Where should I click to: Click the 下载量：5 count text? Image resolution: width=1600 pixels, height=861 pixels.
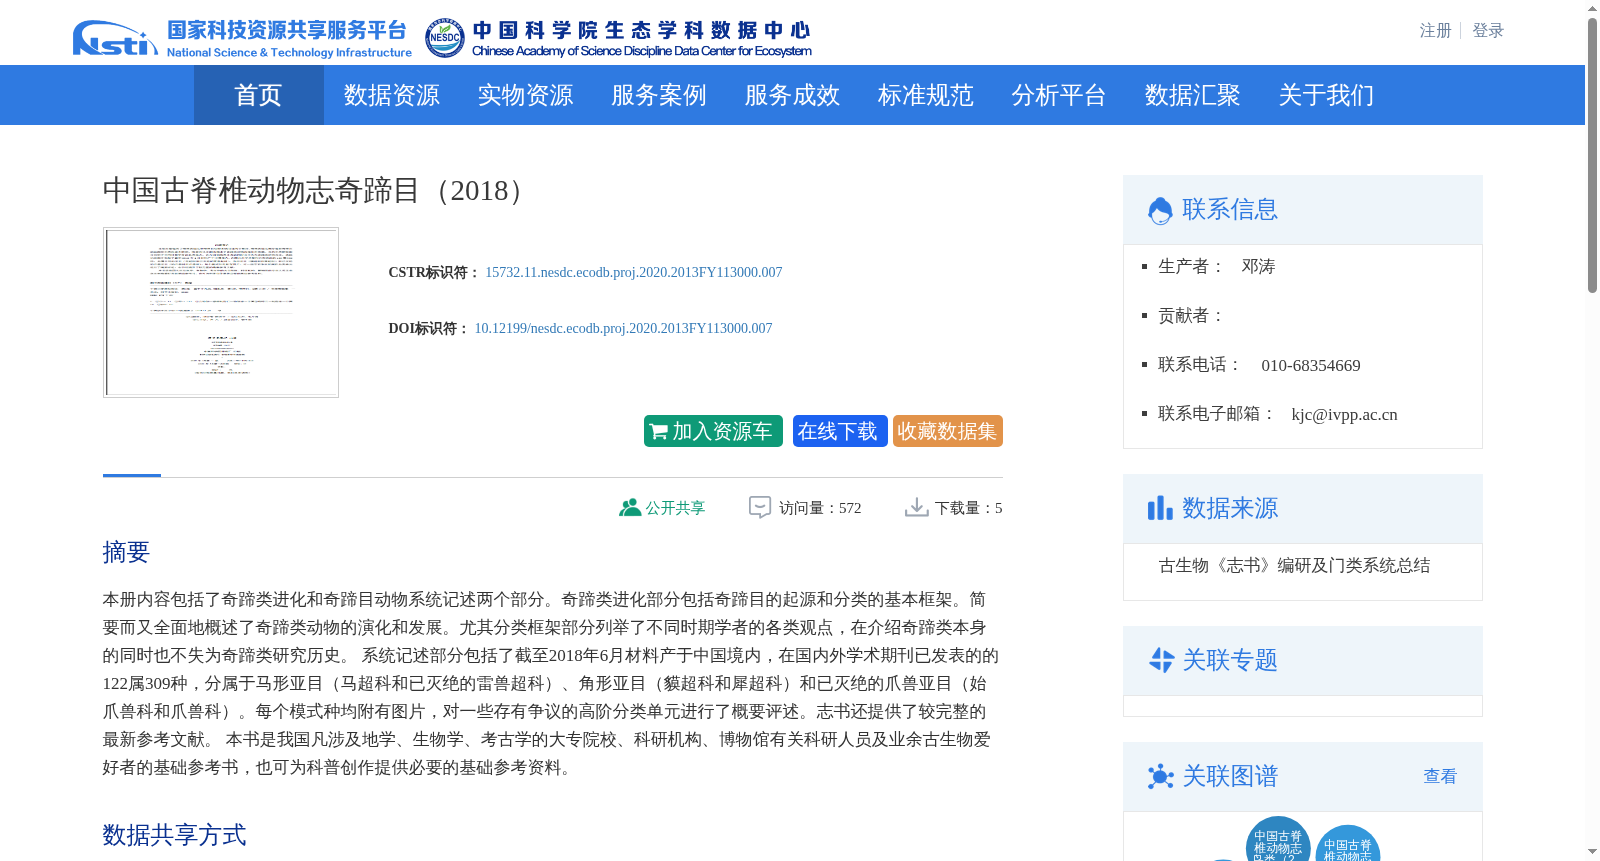[968, 508]
